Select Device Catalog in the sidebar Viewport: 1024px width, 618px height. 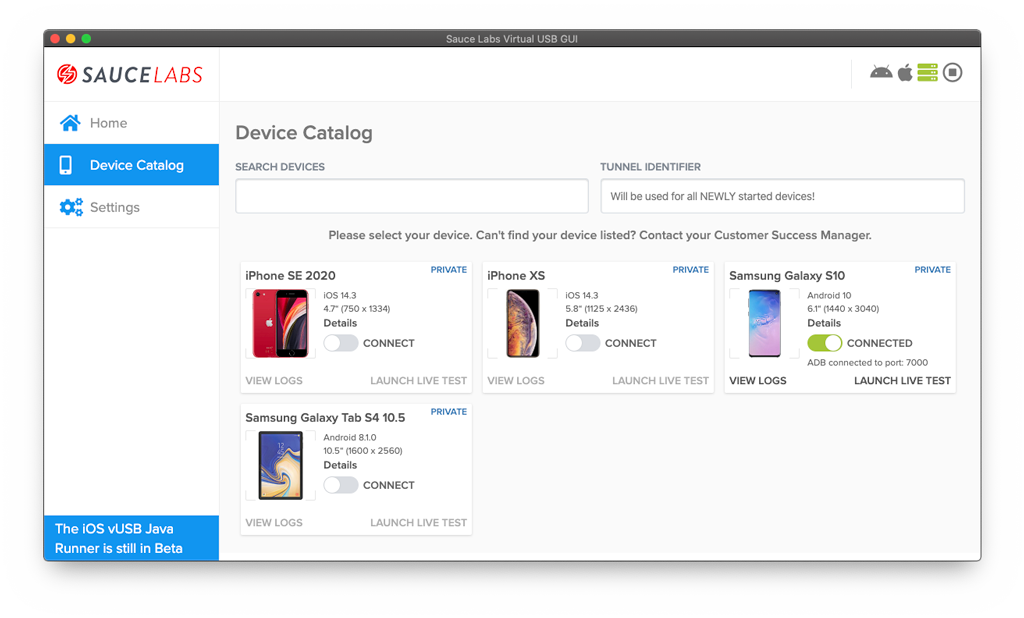tap(131, 165)
